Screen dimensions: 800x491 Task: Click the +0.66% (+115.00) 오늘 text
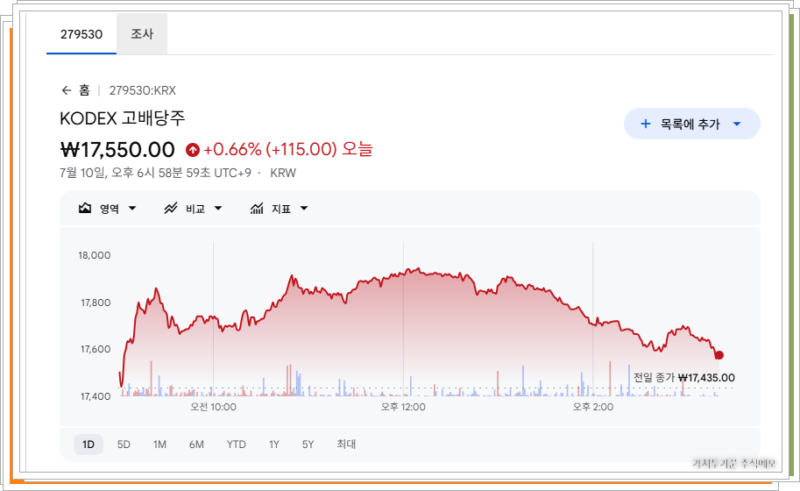click(288, 150)
